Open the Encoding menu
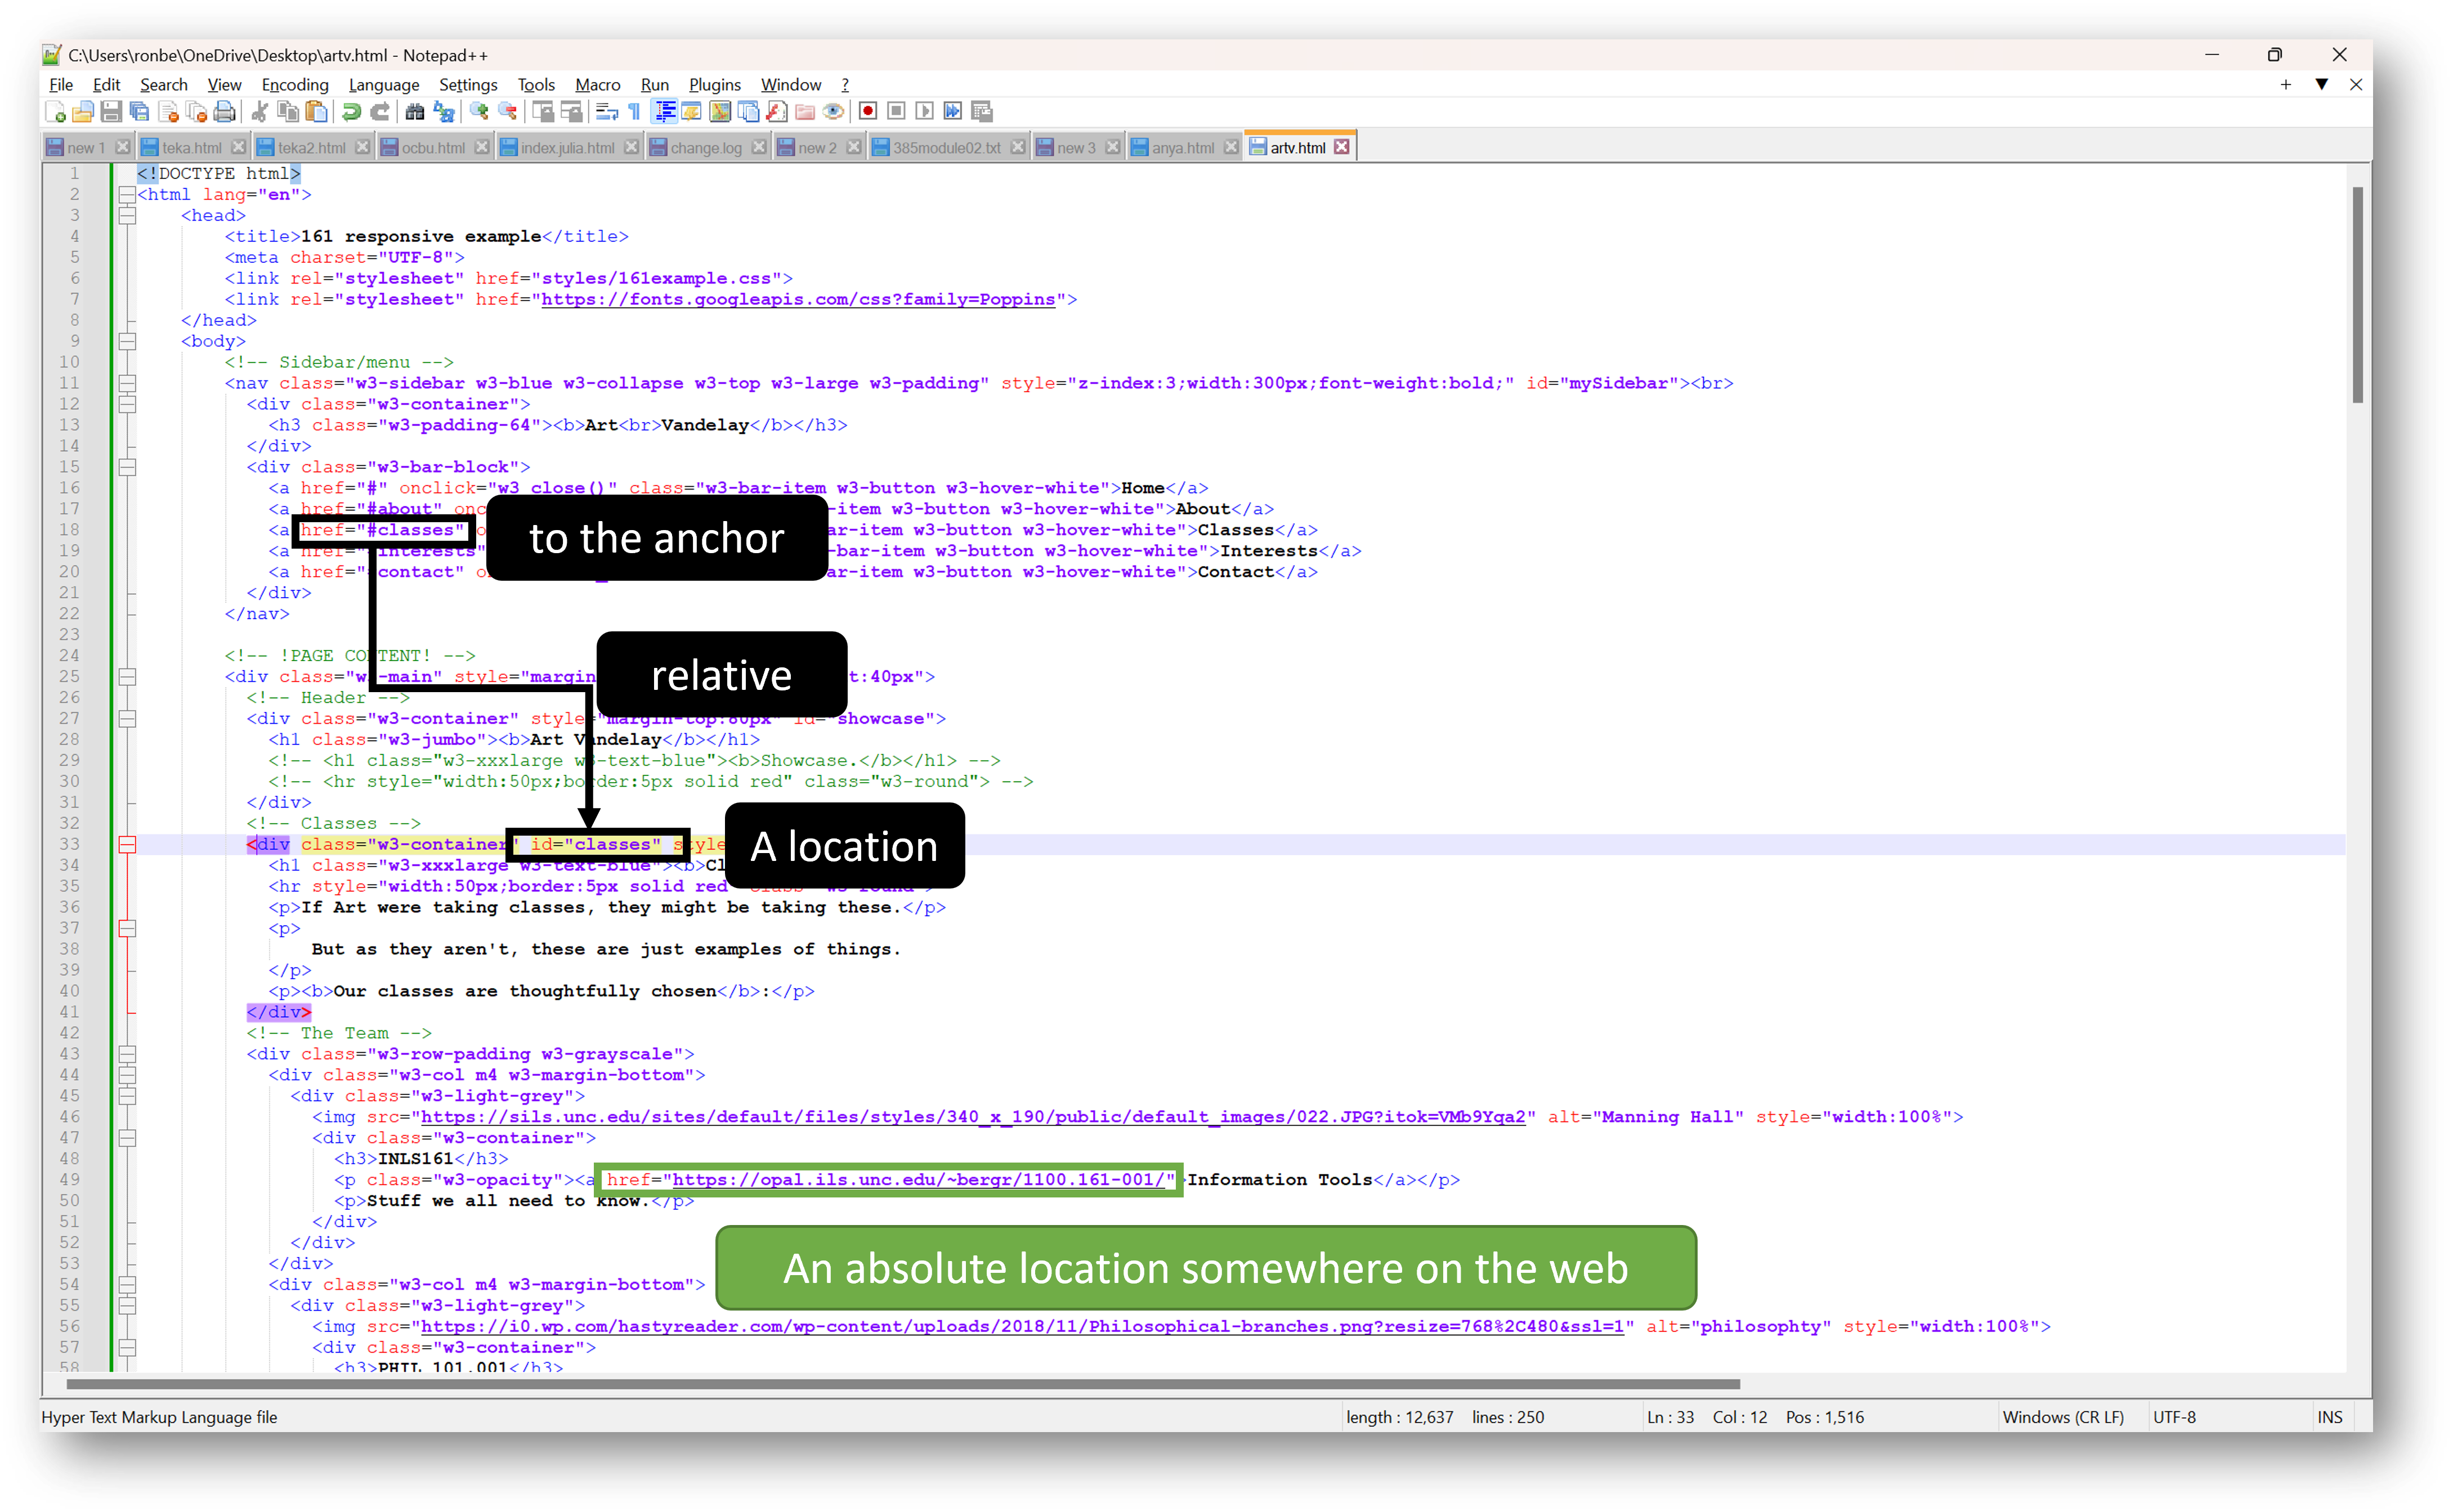 294,85
